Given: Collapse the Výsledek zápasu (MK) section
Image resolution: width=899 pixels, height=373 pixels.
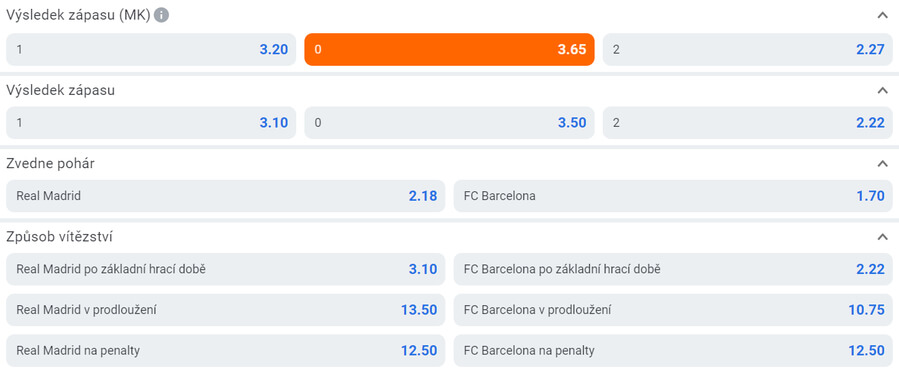Looking at the screenshot, I should [882, 15].
